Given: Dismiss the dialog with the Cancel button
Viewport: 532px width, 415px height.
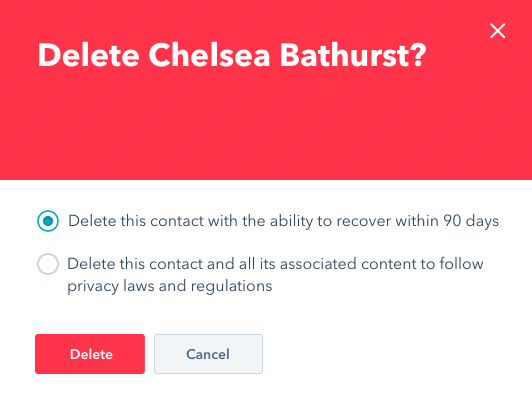Looking at the screenshot, I should 208,354.
